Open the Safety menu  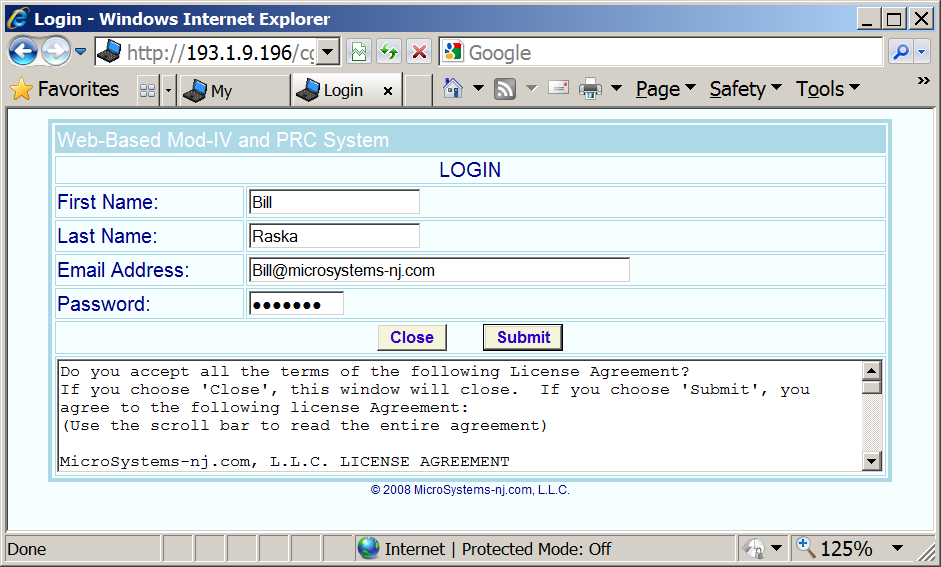point(745,89)
